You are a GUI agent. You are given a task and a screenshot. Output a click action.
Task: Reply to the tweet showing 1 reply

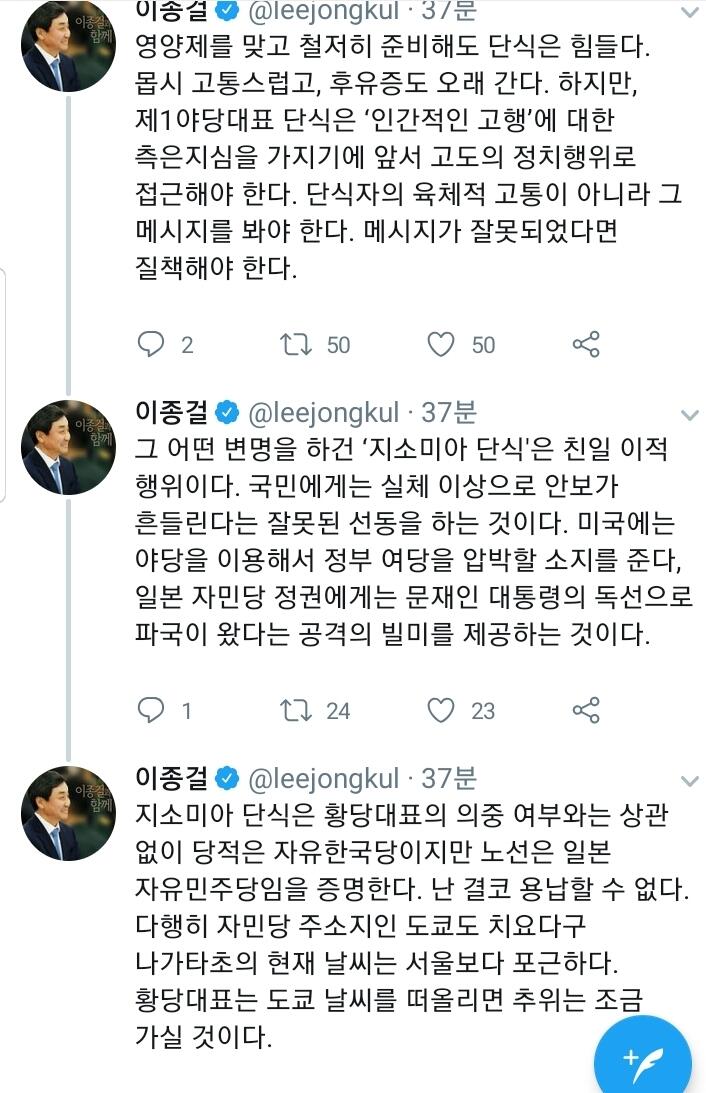150,711
